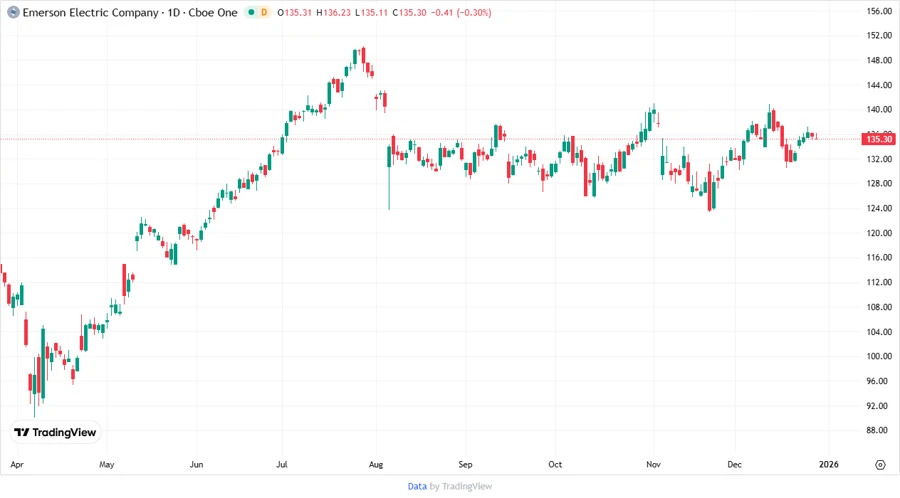The width and height of the screenshot is (900, 498).
Task: Click the close value C135.30
Action: tap(409, 13)
